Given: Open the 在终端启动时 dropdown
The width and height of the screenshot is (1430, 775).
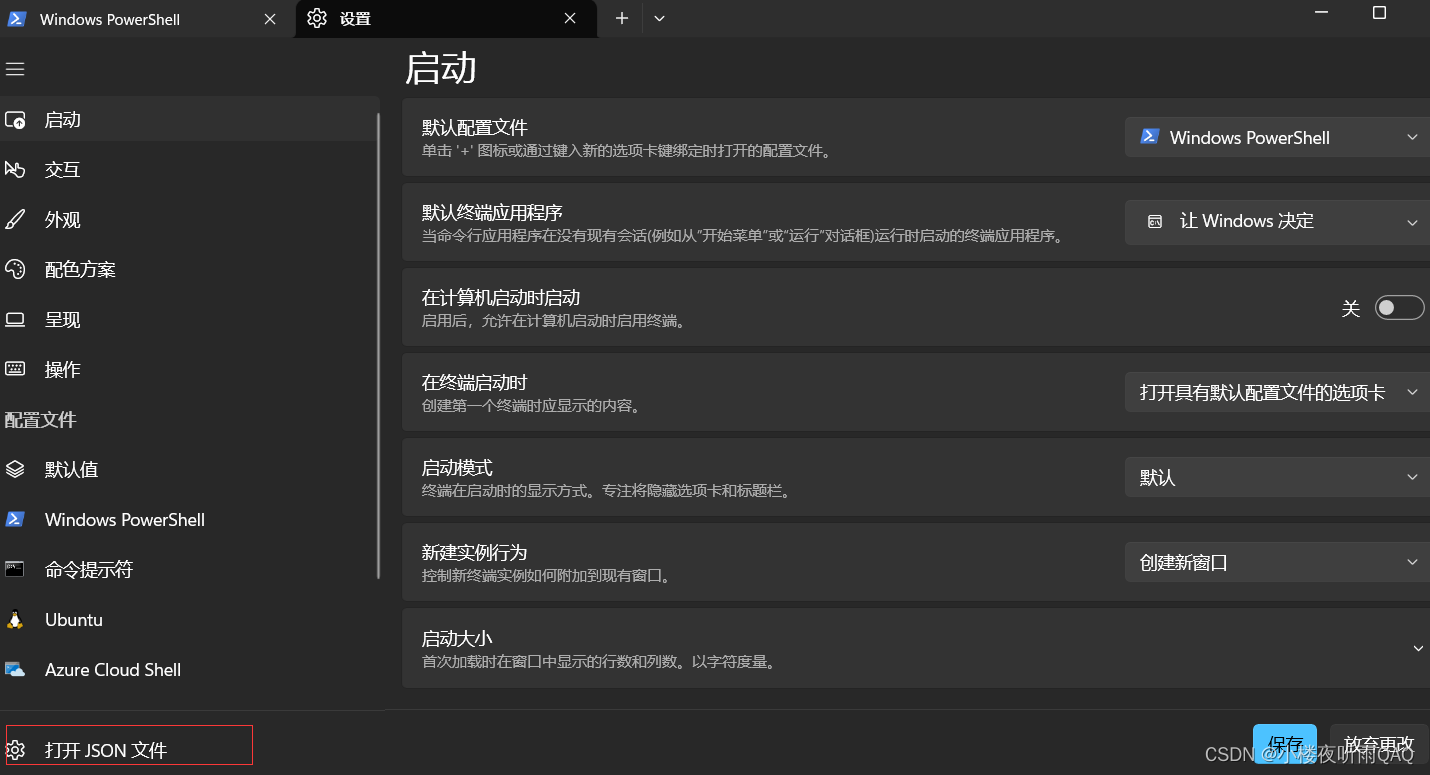Looking at the screenshot, I should (1277, 393).
